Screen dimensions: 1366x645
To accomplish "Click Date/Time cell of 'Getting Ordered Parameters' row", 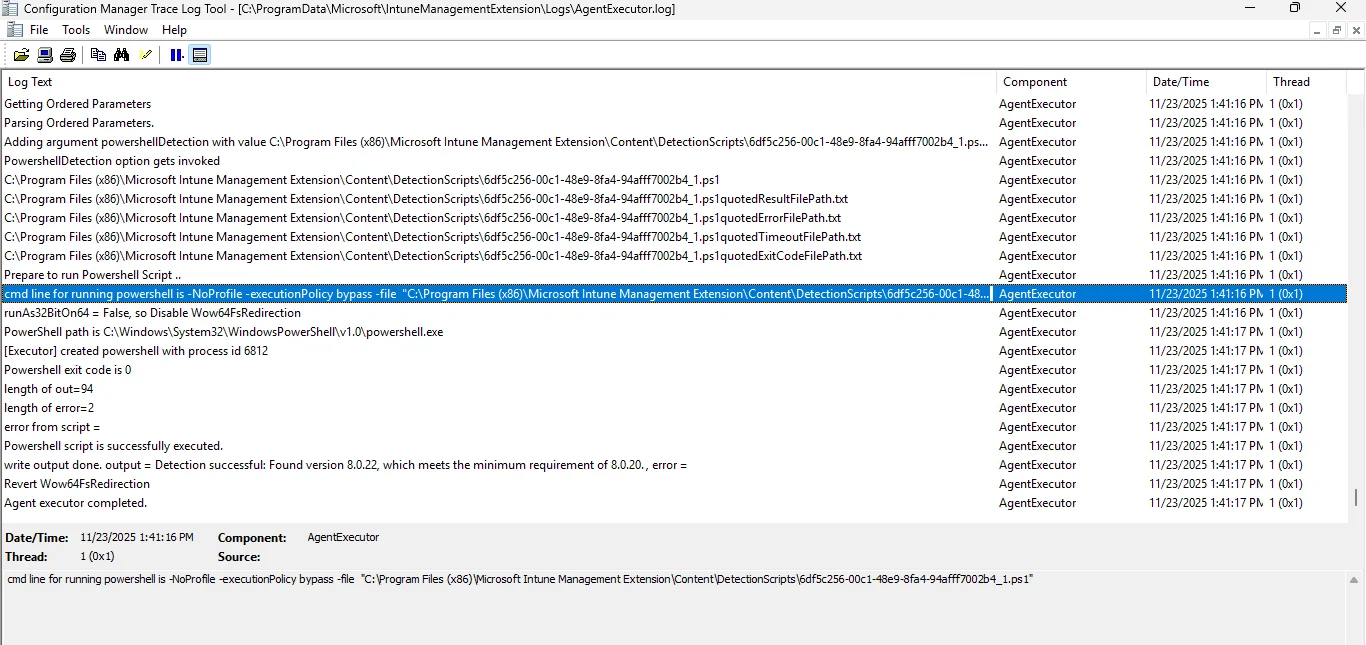I will point(1206,104).
